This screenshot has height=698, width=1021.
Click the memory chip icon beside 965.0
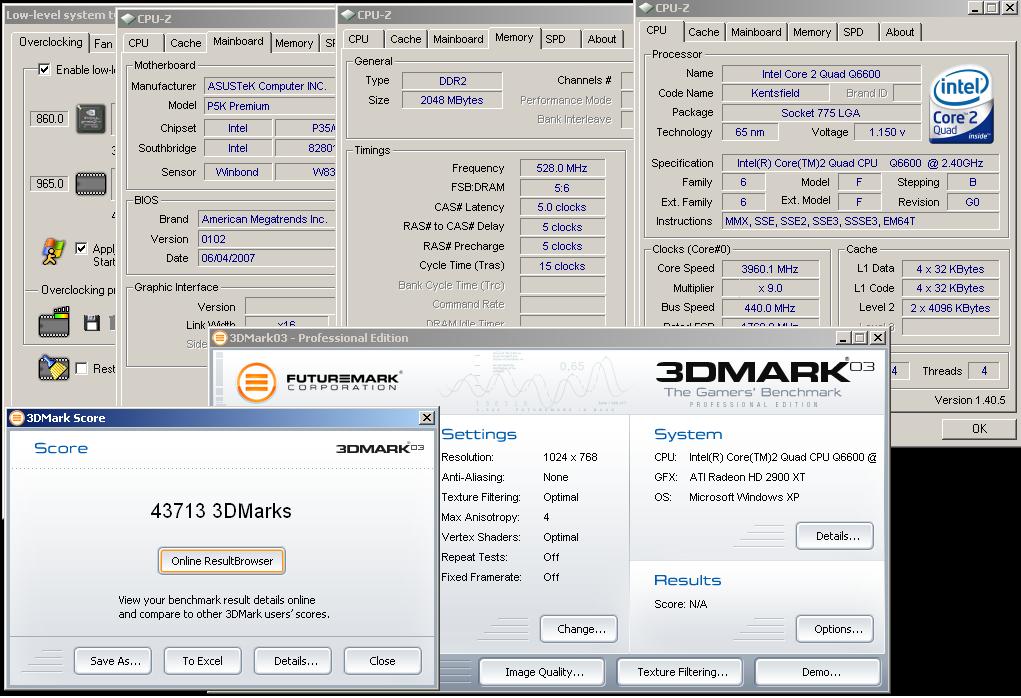click(x=91, y=184)
